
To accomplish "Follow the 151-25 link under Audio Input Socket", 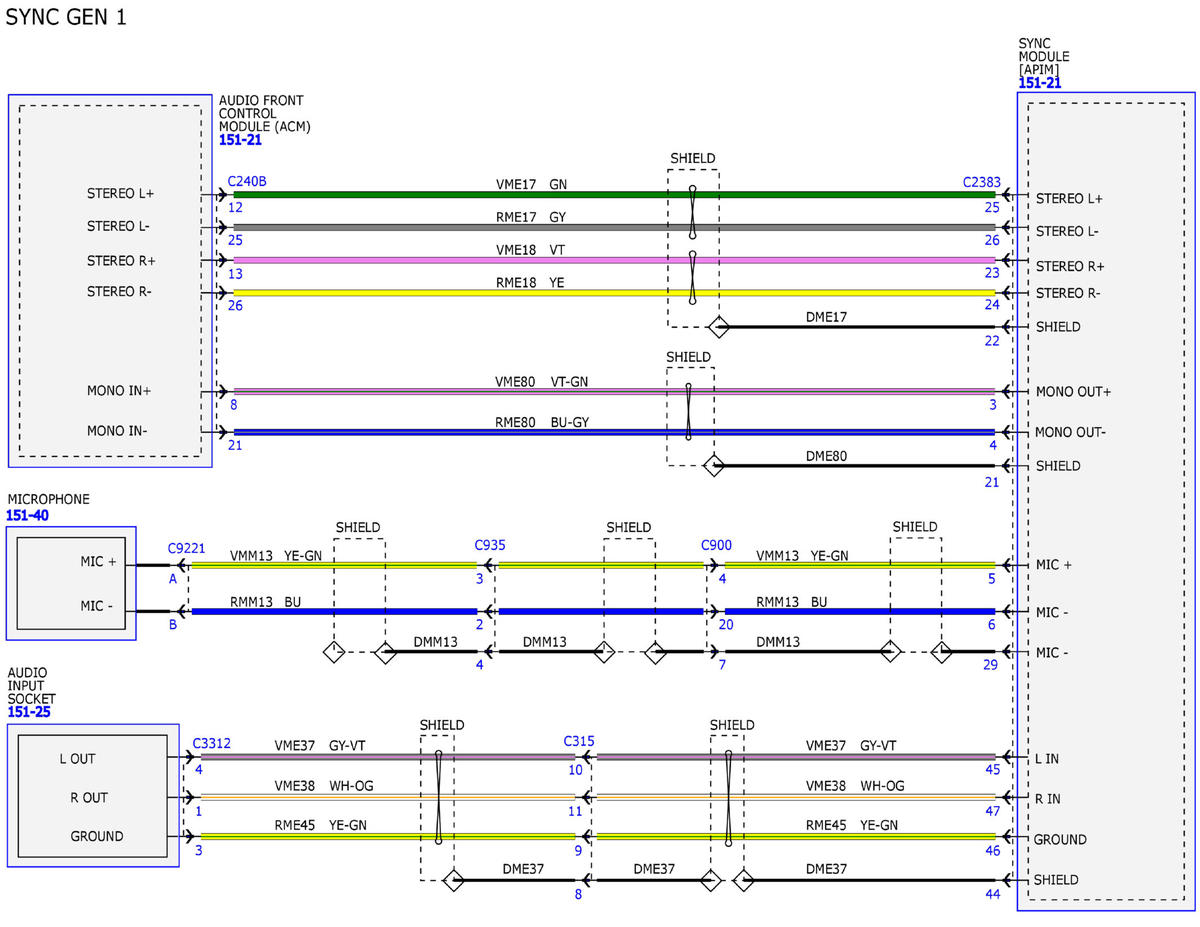I will pos(28,712).
